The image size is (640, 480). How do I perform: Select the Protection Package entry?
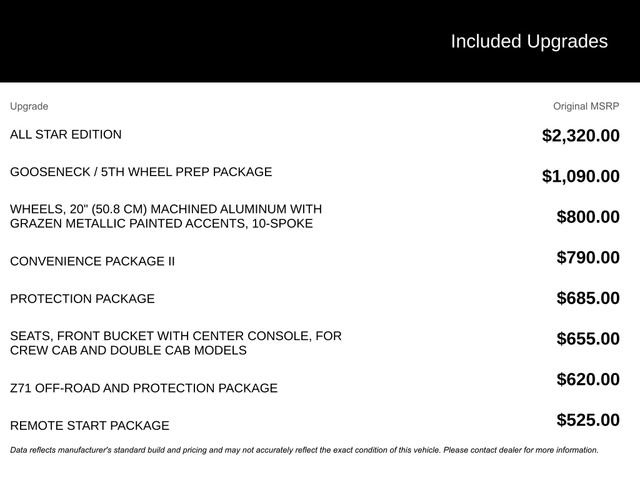[x=82, y=298]
